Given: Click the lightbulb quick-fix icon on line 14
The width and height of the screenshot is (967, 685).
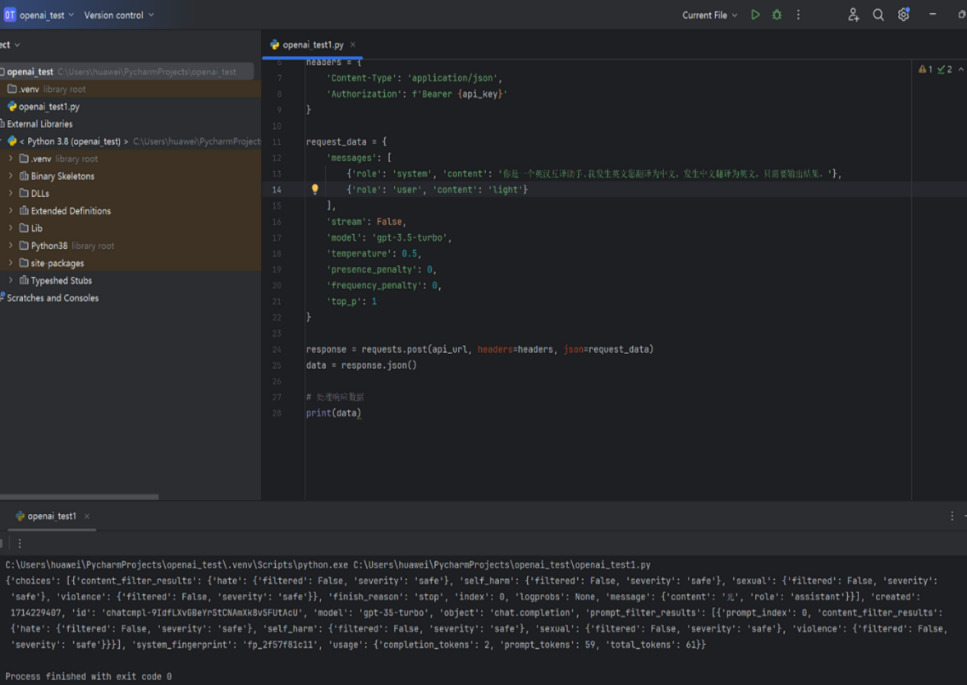Looking at the screenshot, I should click(315, 189).
